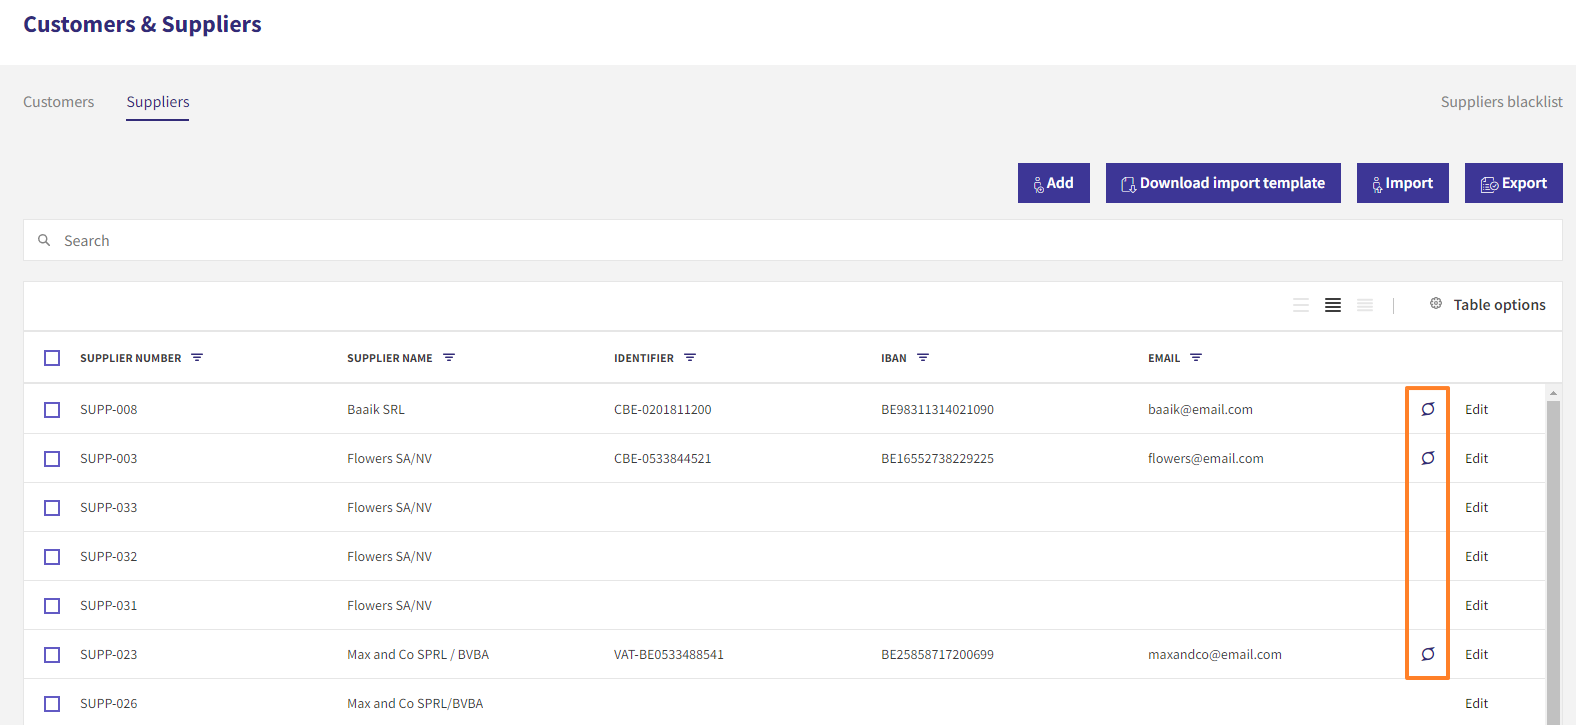Open IBAN column filter
This screenshot has height=725, width=1576.
tap(923, 357)
